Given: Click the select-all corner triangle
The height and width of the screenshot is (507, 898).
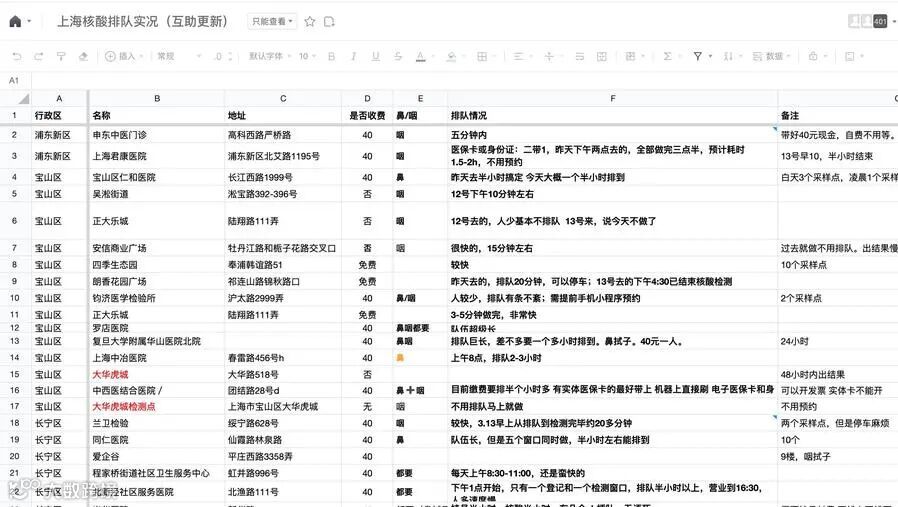Looking at the screenshot, I should pyautogui.click(x=23, y=99).
